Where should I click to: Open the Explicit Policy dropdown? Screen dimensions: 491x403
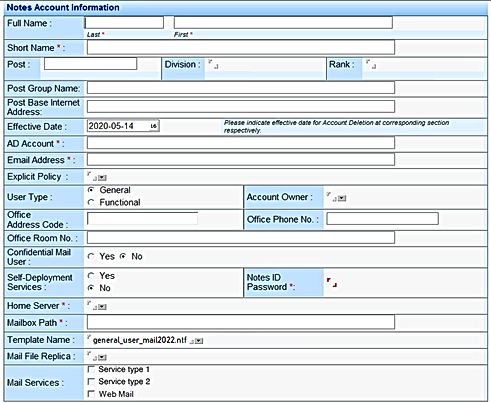click(x=102, y=178)
